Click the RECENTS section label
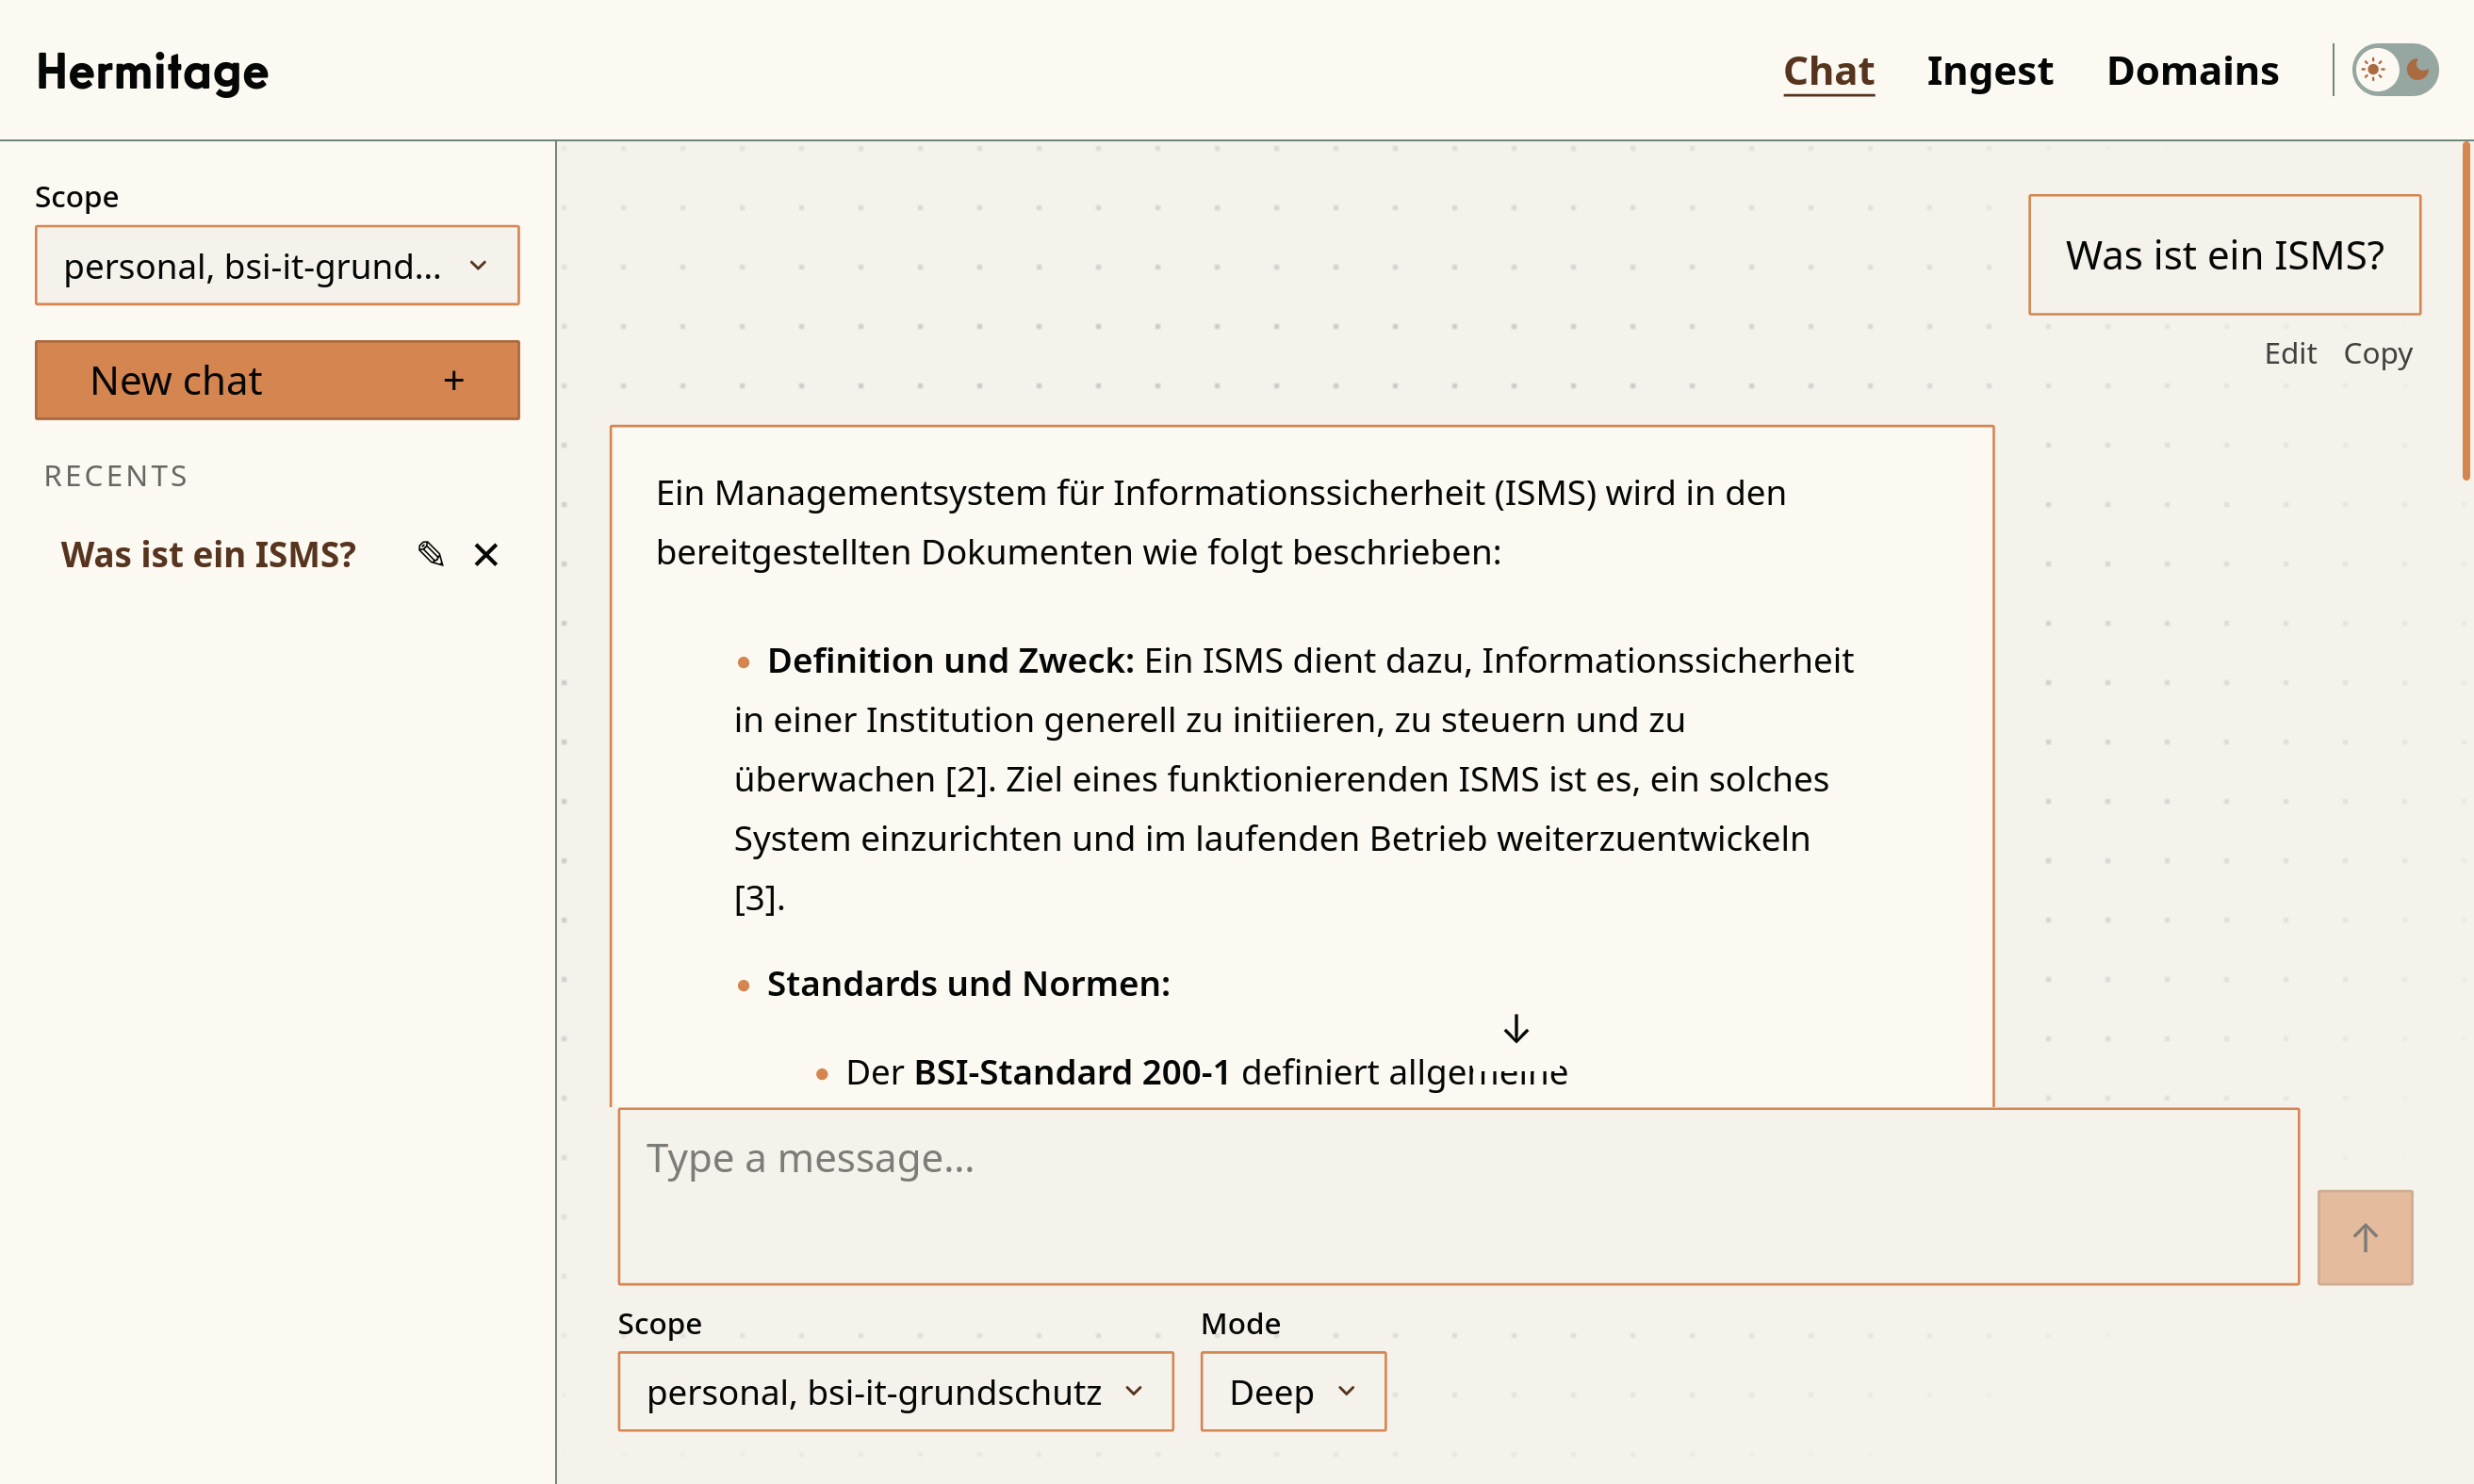The image size is (2474, 1484). 116,476
